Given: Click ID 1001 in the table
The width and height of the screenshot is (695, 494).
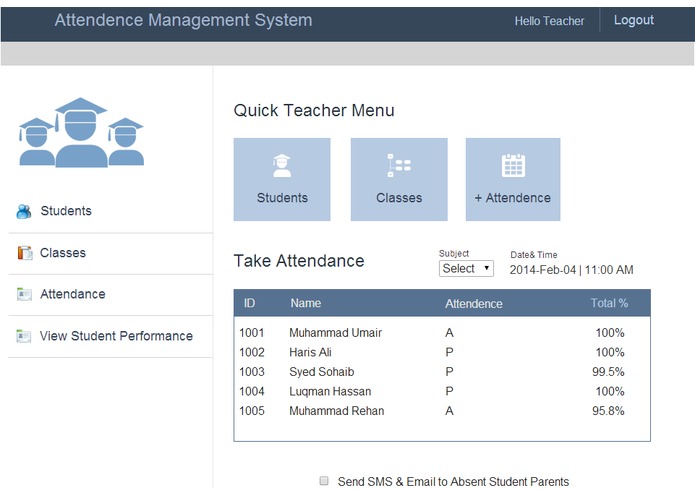Looking at the screenshot, I should (252, 333).
